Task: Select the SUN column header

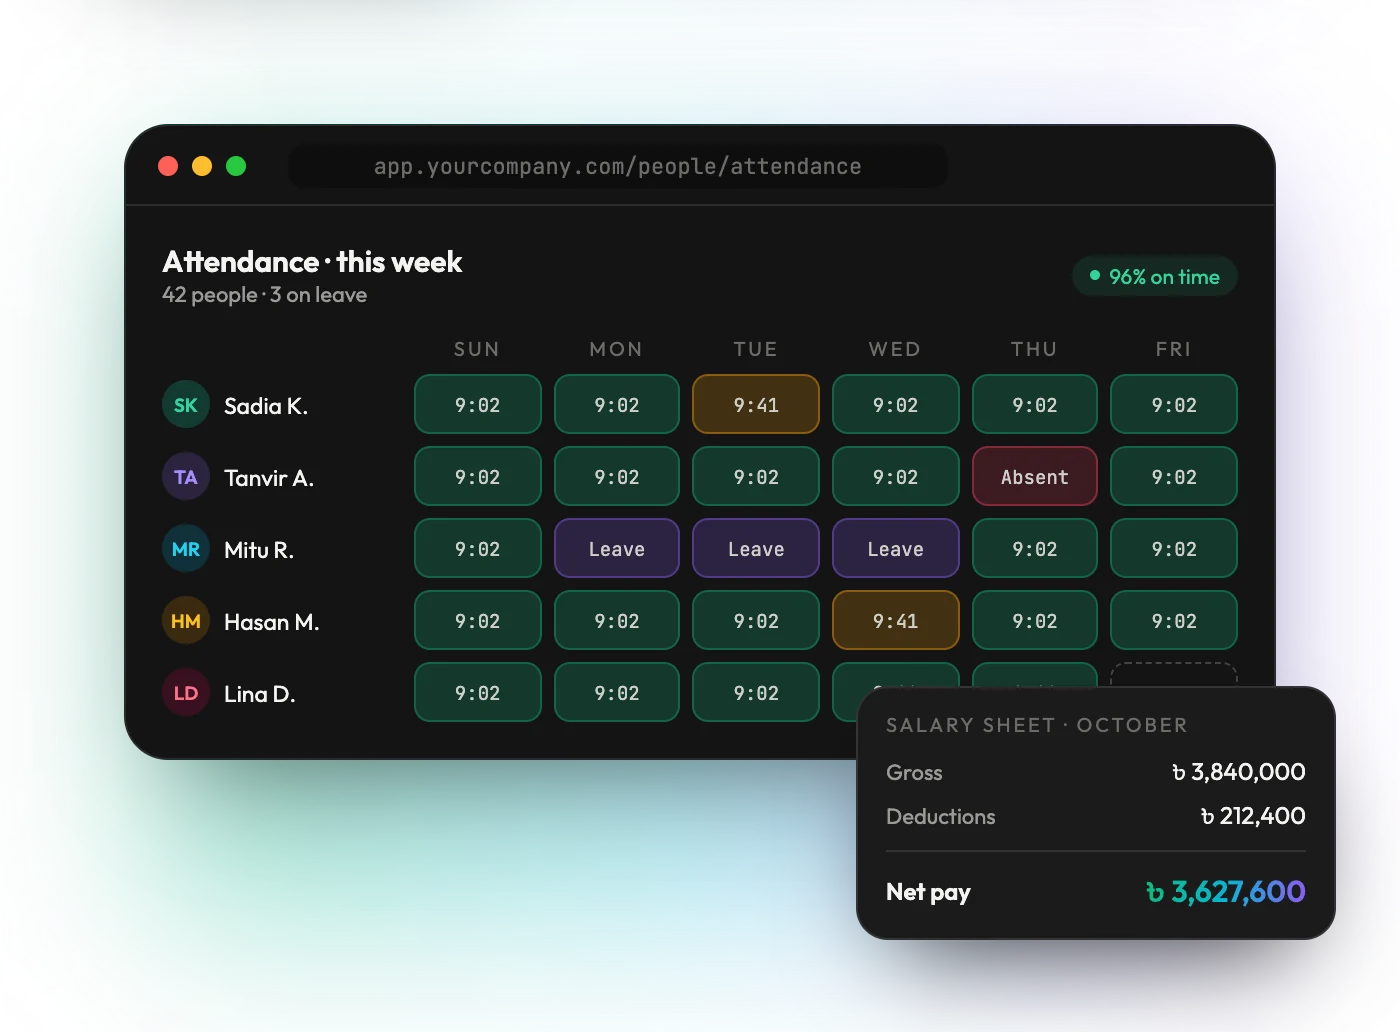Action: point(477,349)
